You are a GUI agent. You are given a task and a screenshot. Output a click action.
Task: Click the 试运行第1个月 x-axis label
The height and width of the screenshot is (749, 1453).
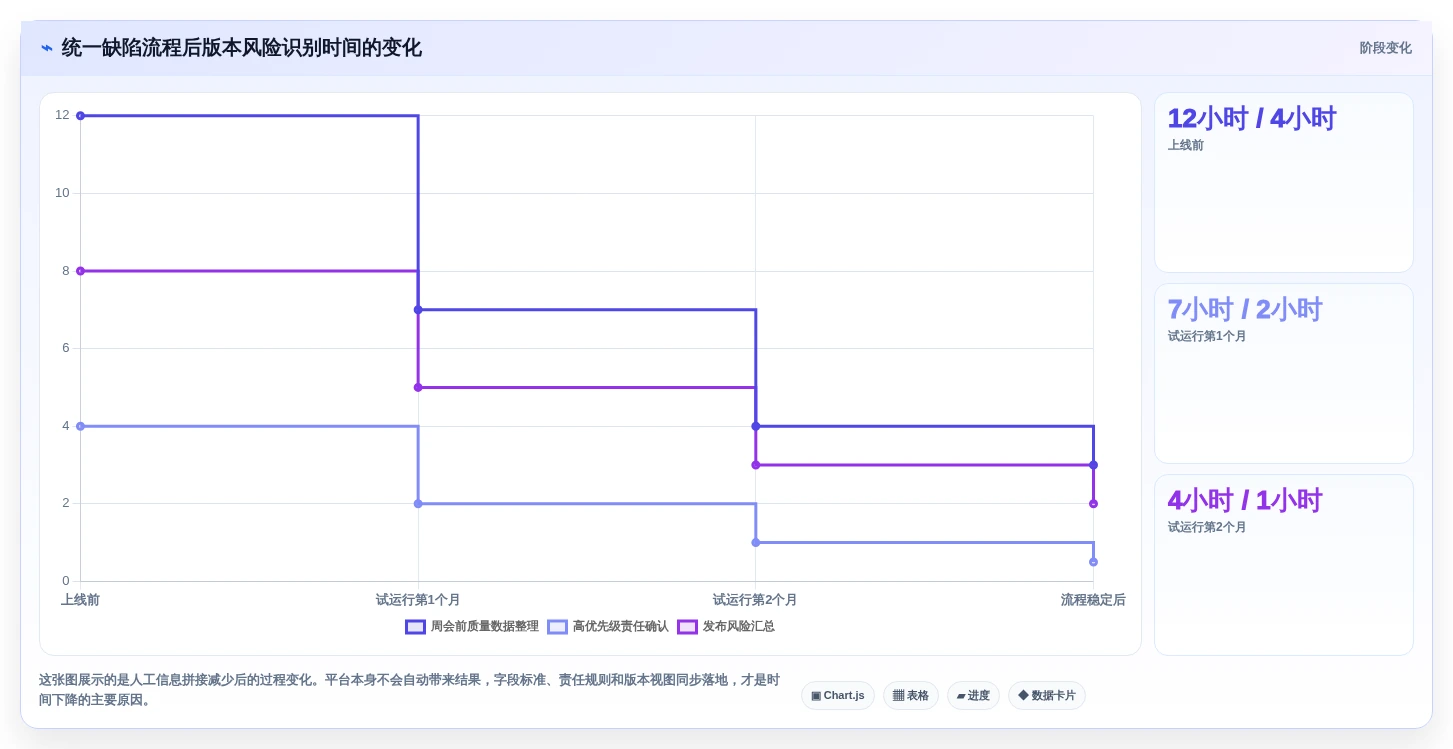tap(418, 600)
